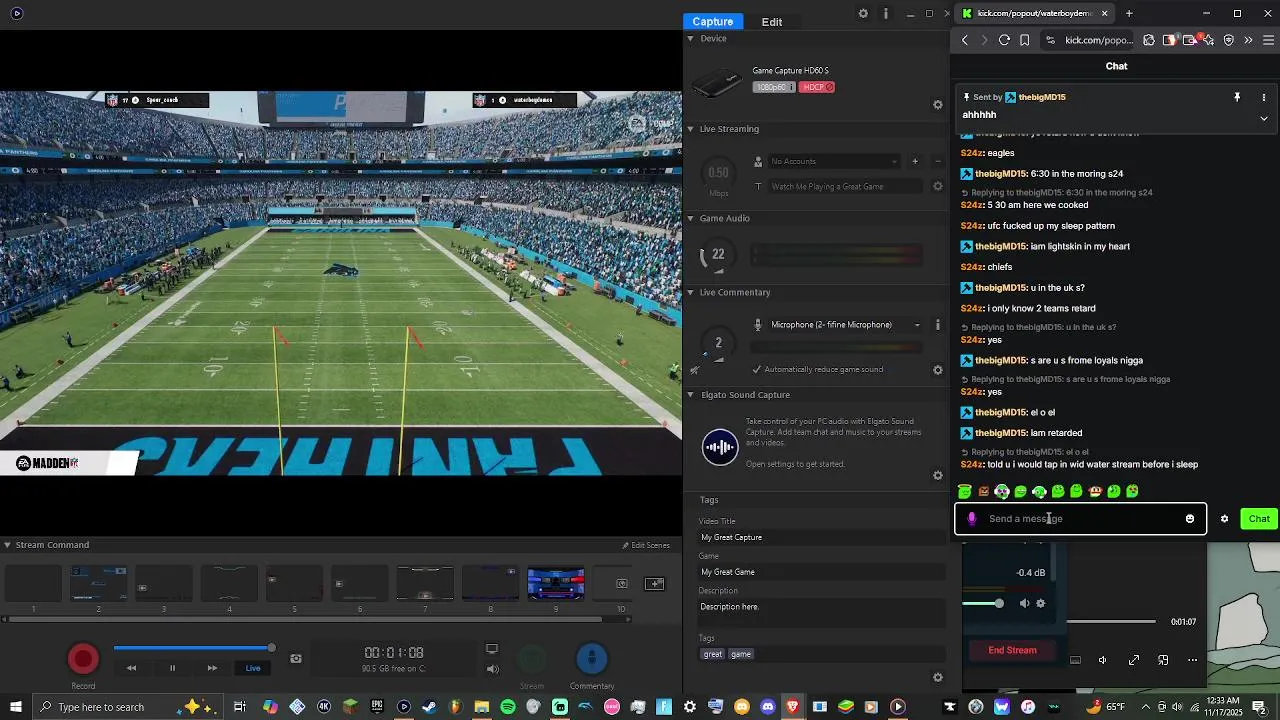Collapse the Elgato Sound Capture section

690,395
